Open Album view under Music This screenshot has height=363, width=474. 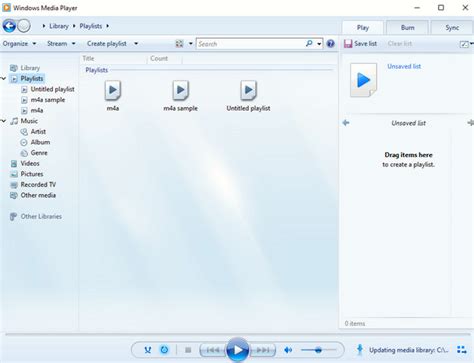[x=40, y=142]
